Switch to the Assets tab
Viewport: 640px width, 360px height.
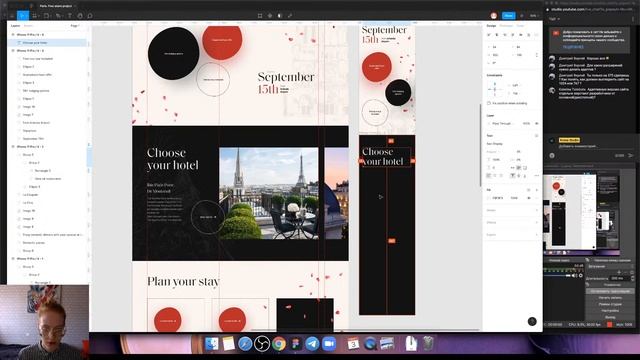[x=29, y=26]
